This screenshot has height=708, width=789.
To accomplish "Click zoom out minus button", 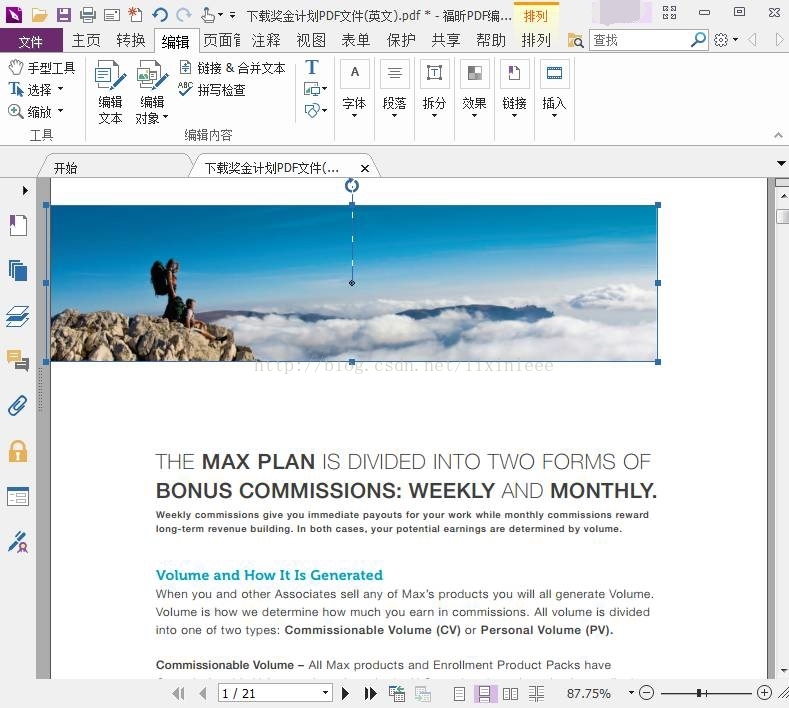I will pos(646,693).
